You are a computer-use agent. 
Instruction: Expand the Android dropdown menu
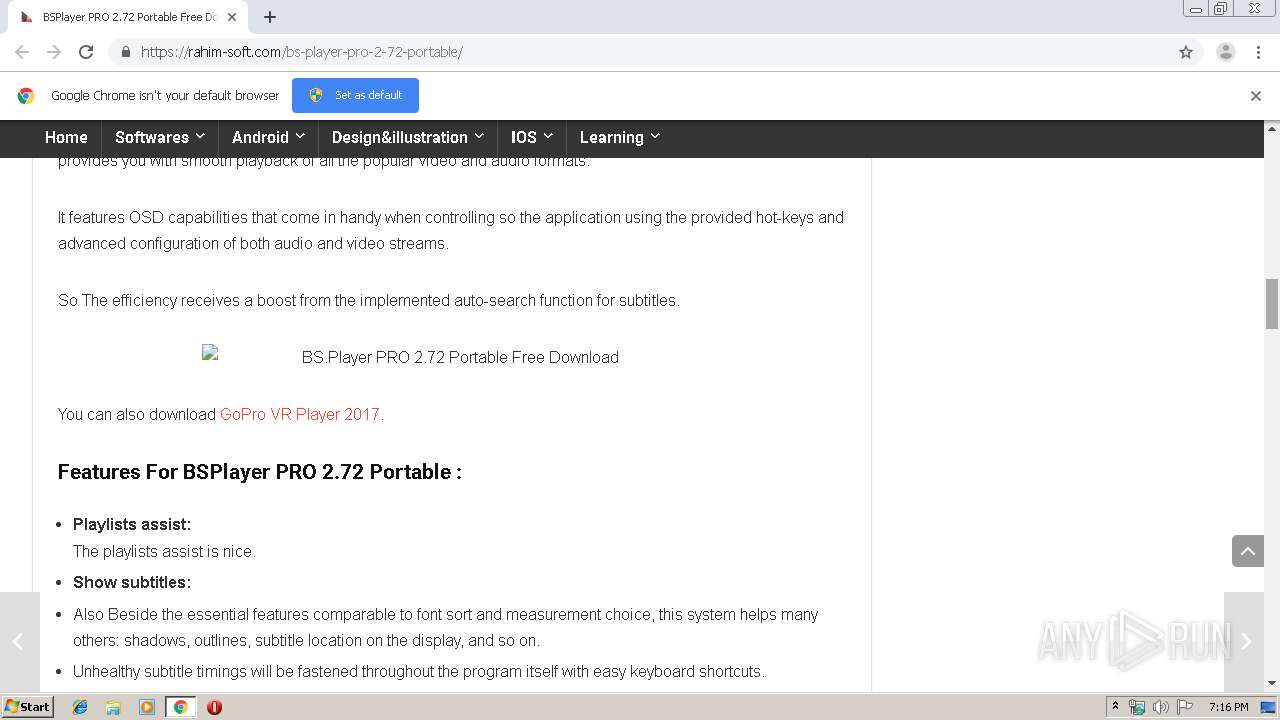coord(268,137)
